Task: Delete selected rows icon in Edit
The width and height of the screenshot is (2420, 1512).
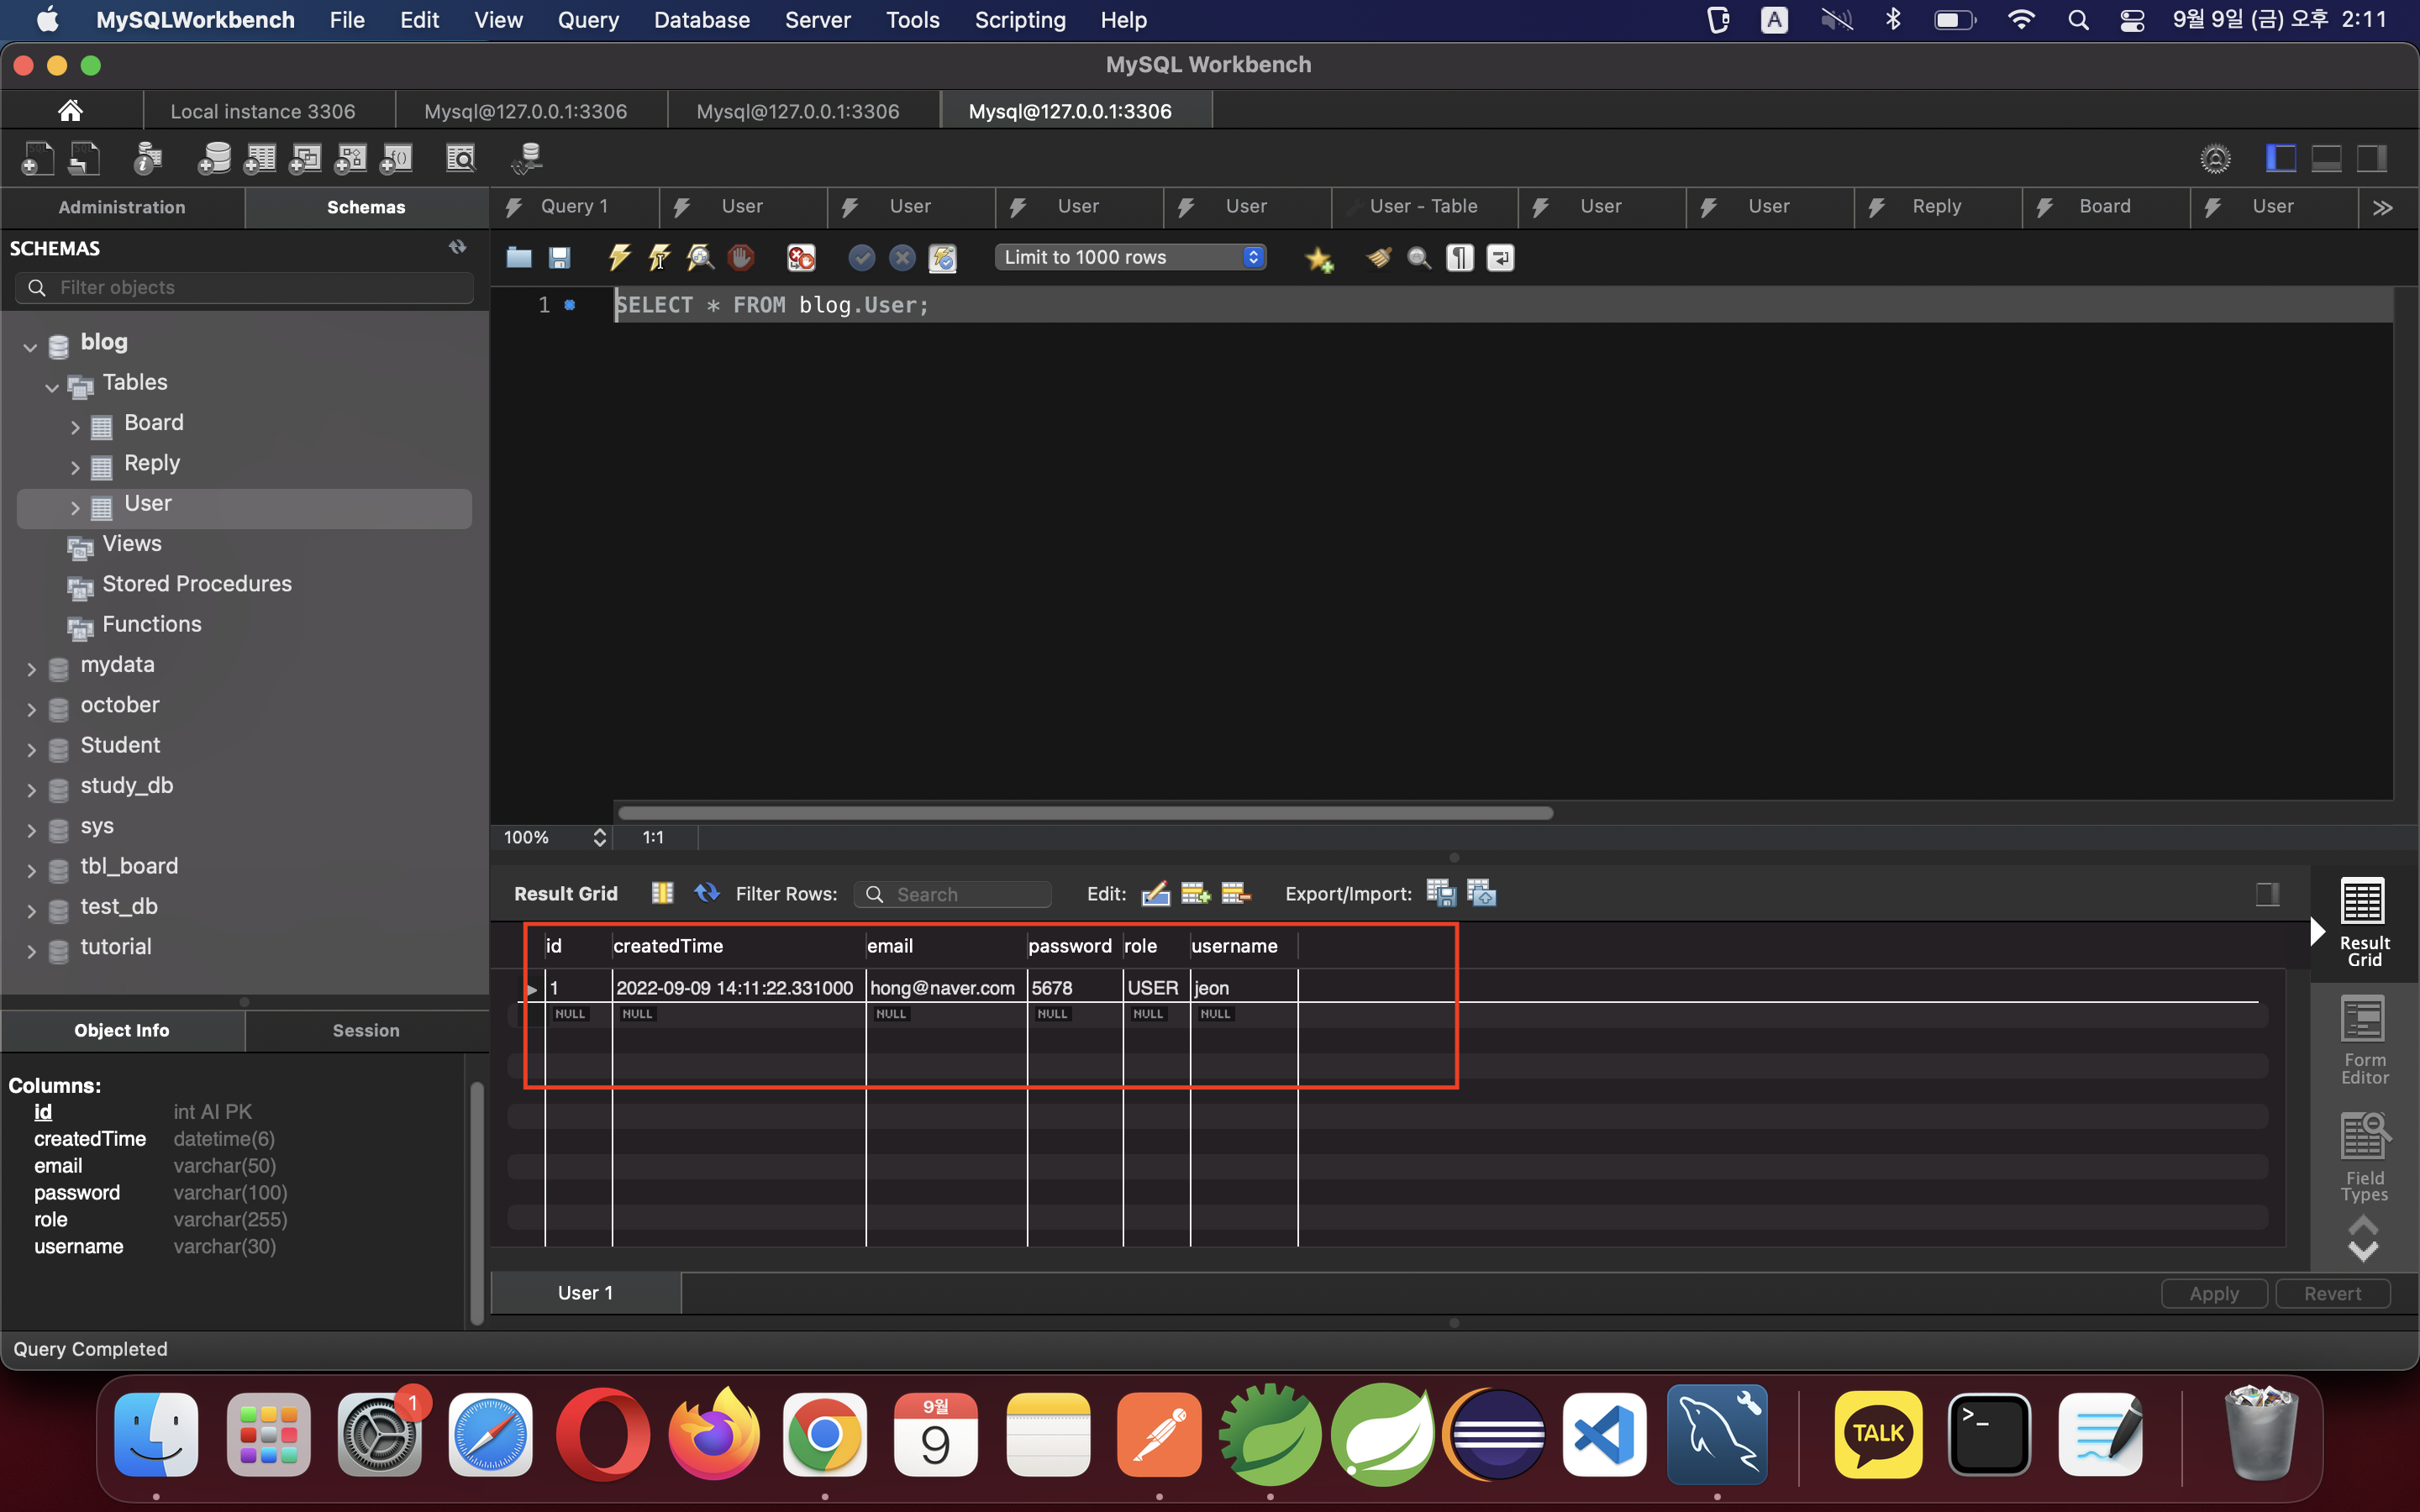Action: coord(1236,893)
